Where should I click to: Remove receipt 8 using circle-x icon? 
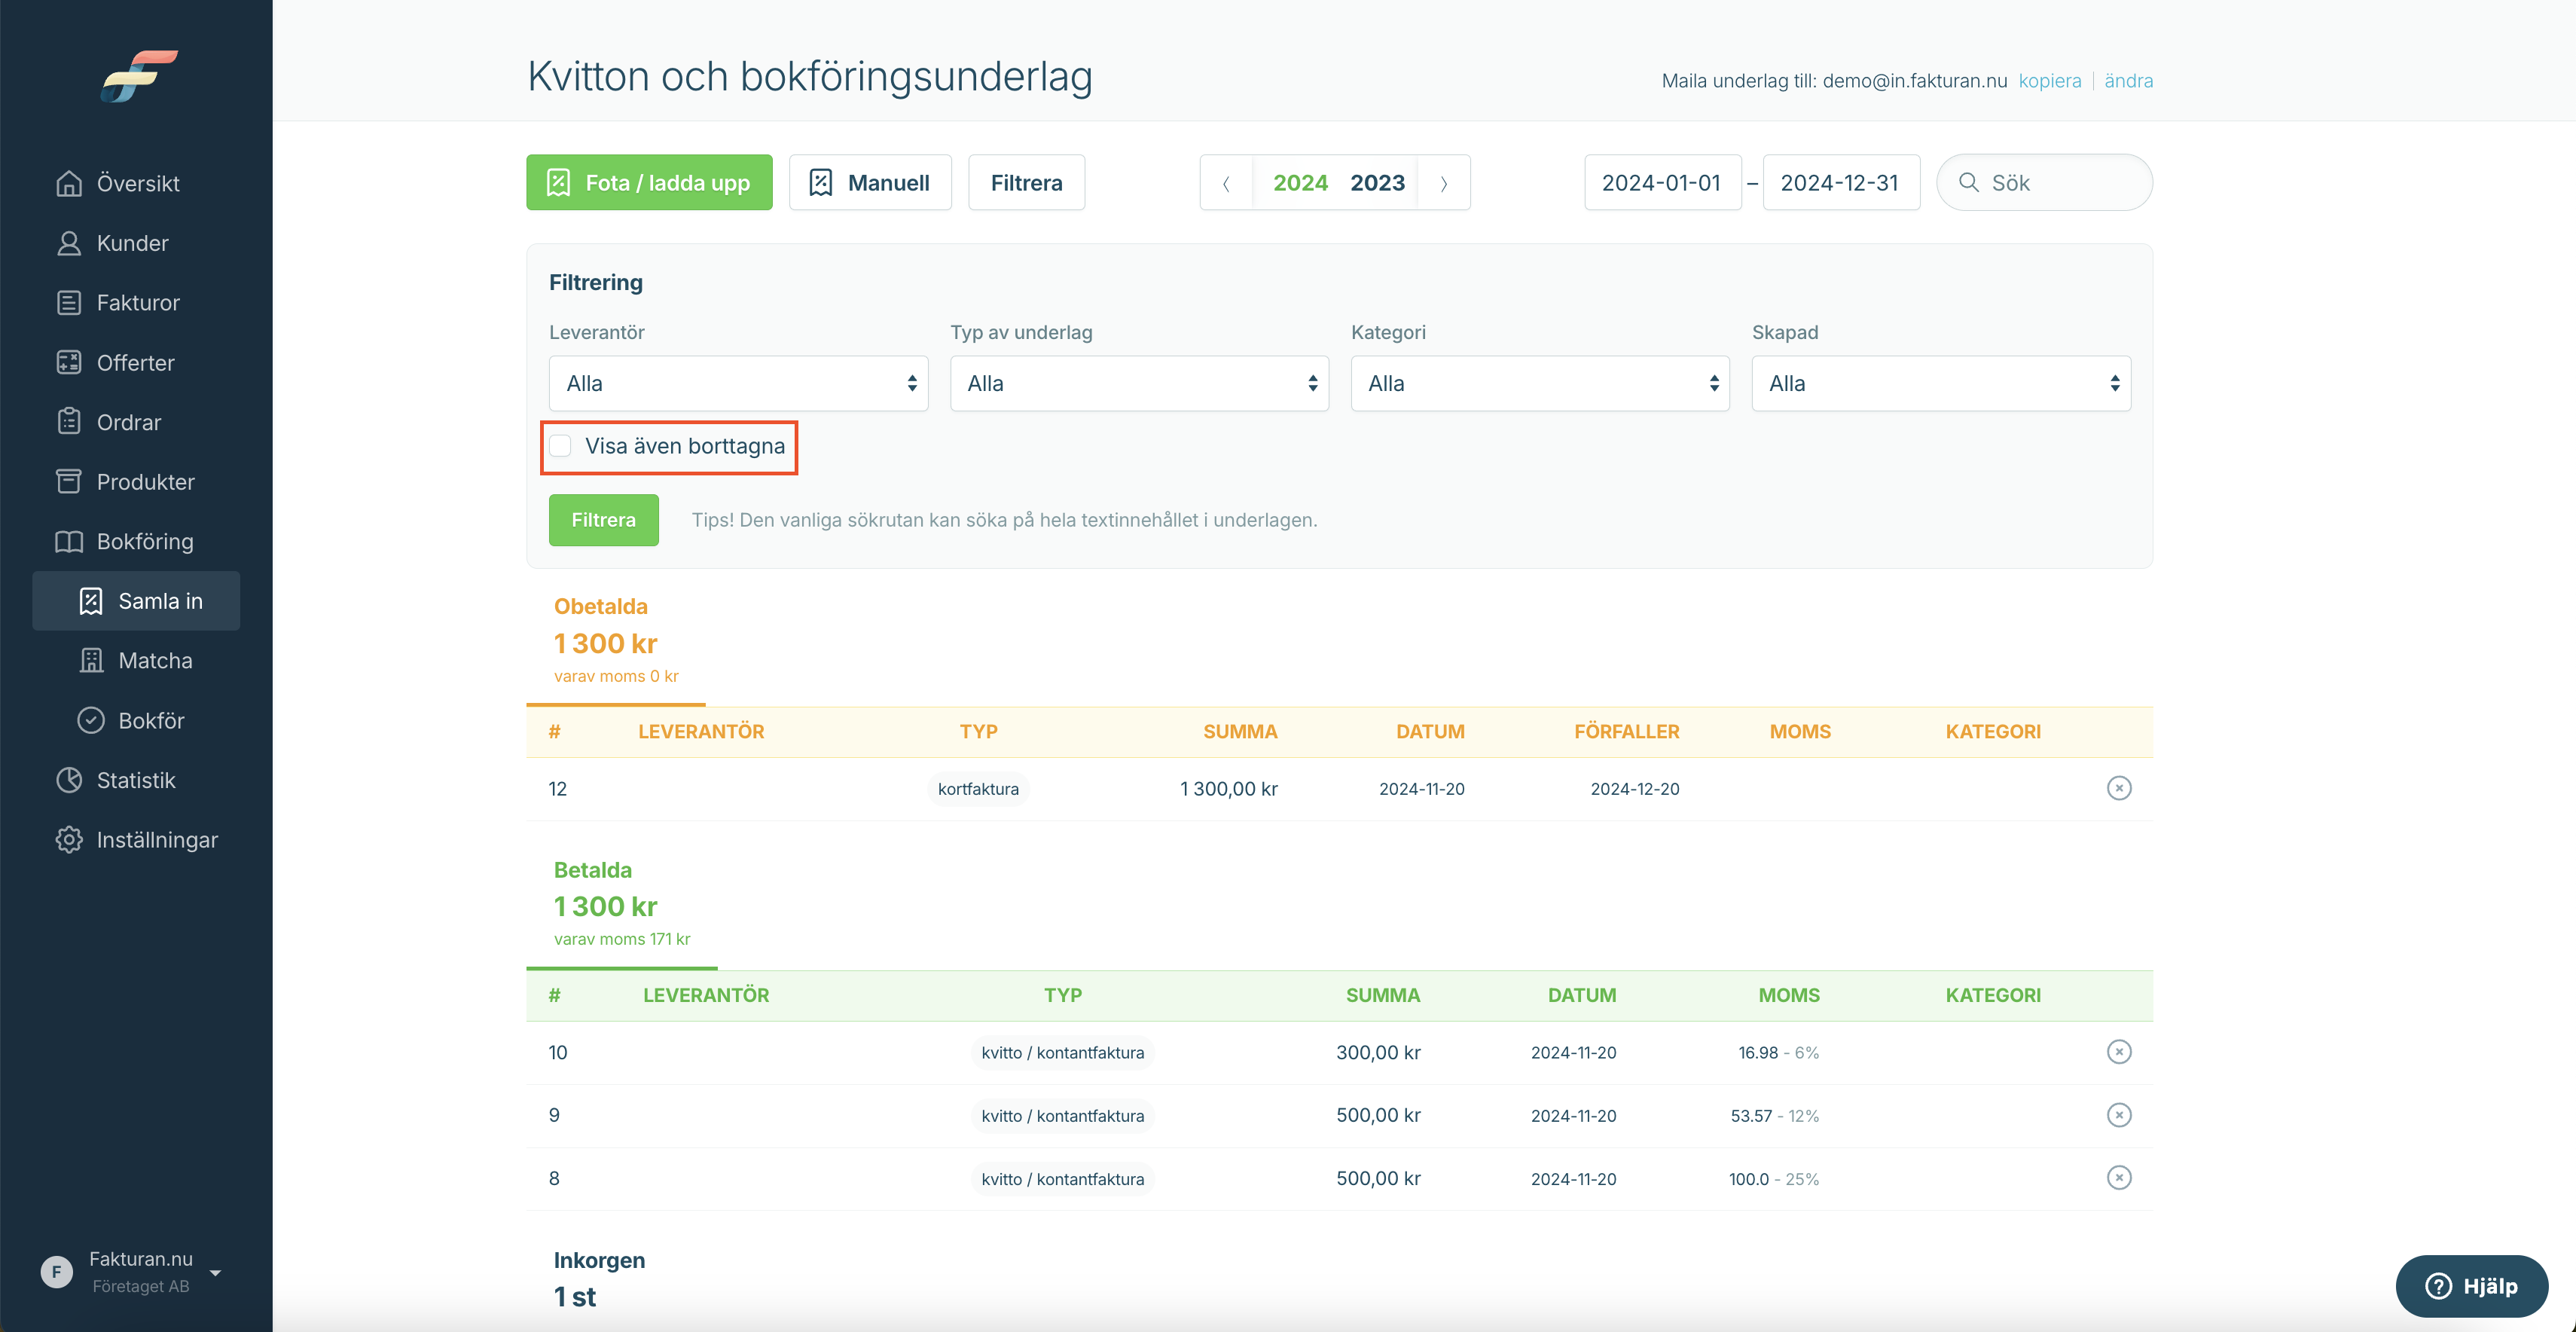2118,1178
